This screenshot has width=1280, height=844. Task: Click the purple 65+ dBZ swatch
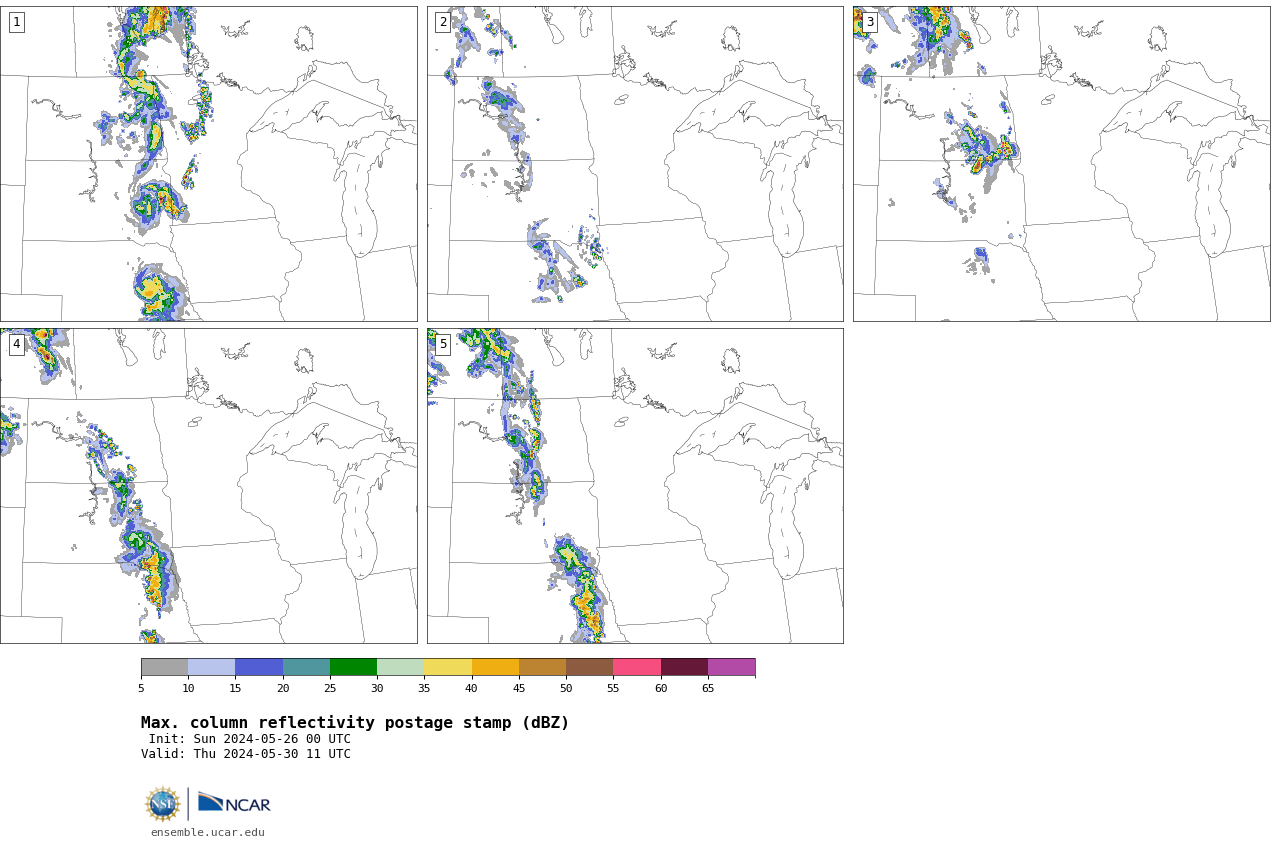pyautogui.click(x=731, y=667)
